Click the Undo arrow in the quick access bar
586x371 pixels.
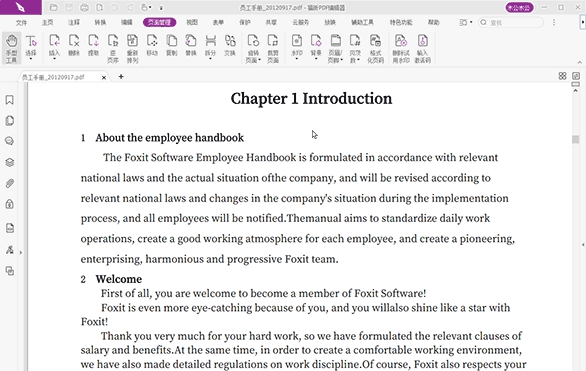pyautogui.click(x=115, y=7)
